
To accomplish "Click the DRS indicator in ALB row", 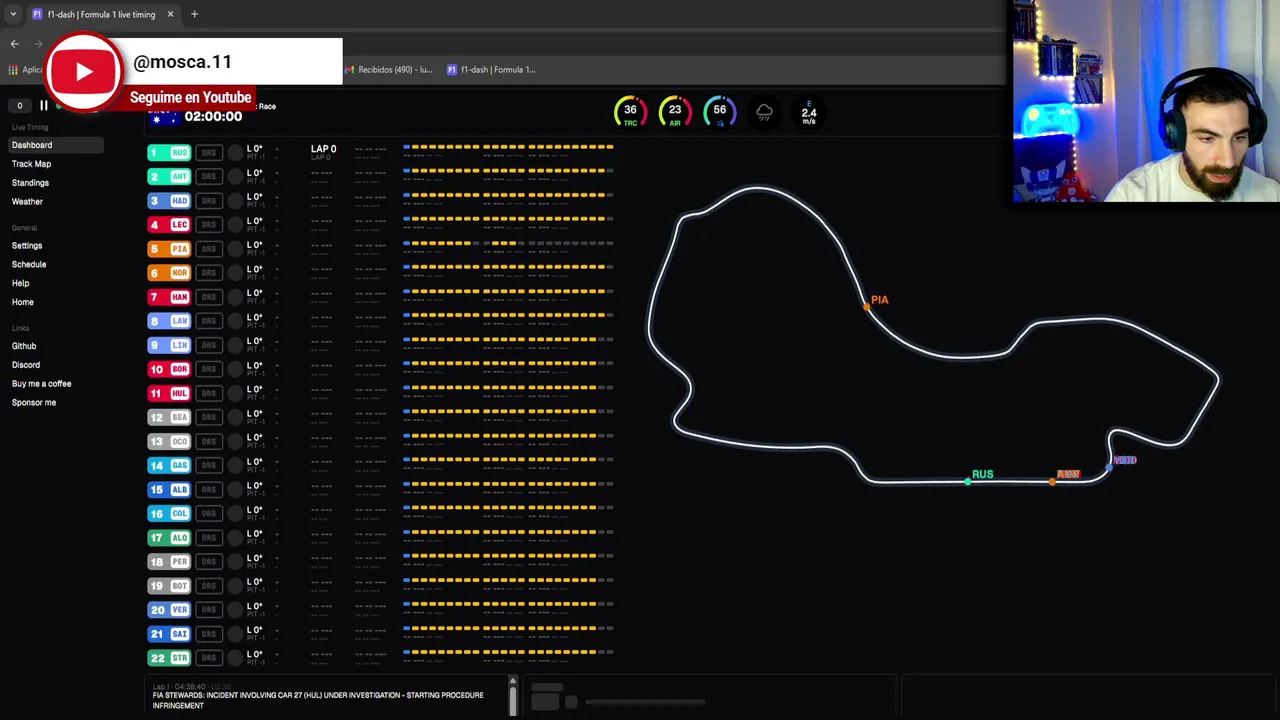I will tap(208, 490).
